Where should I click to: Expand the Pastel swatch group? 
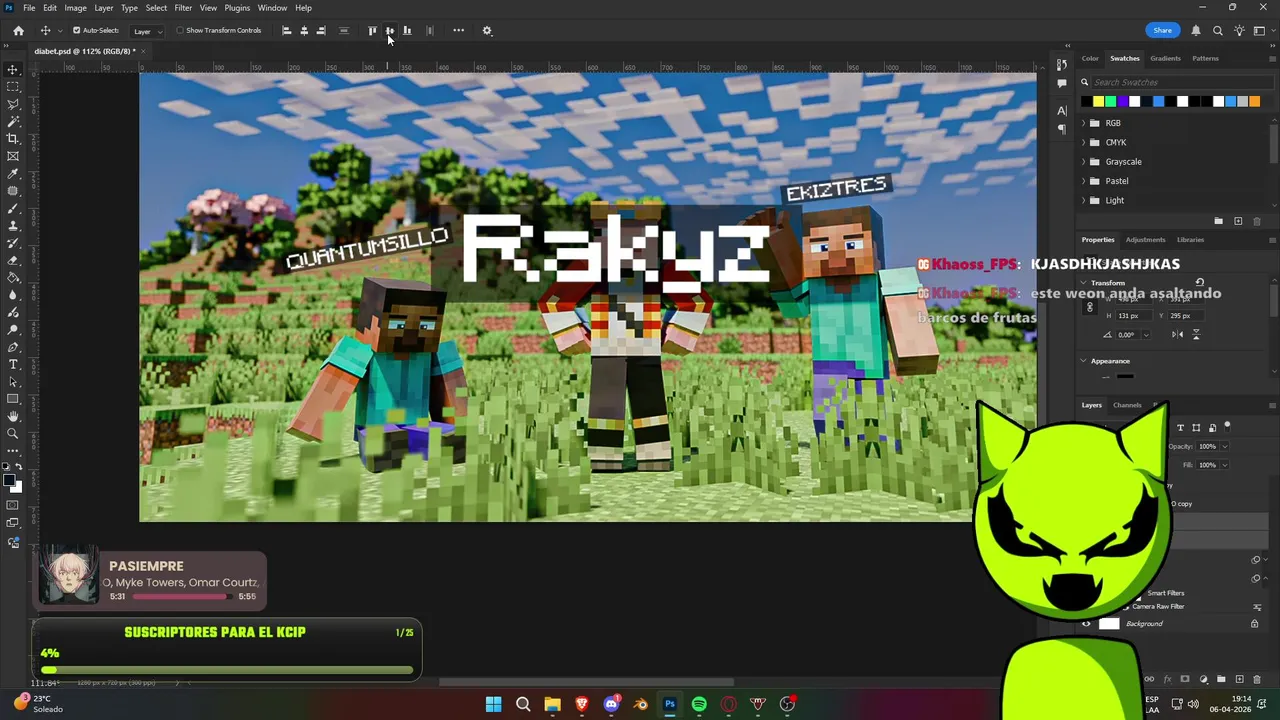[1083, 181]
